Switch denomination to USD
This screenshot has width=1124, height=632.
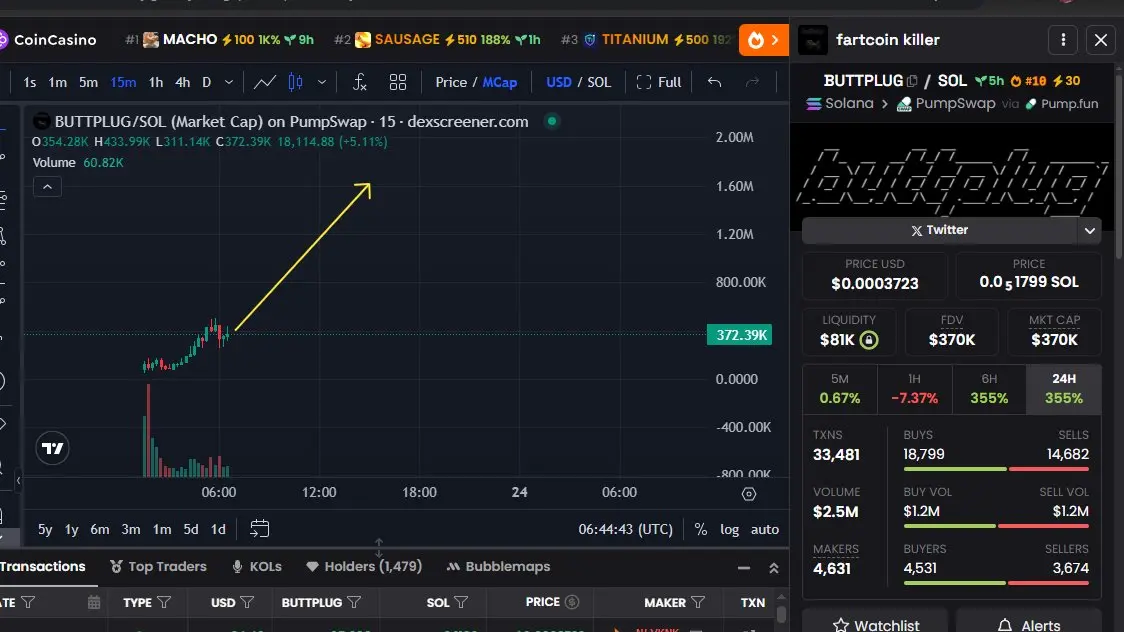click(558, 82)
